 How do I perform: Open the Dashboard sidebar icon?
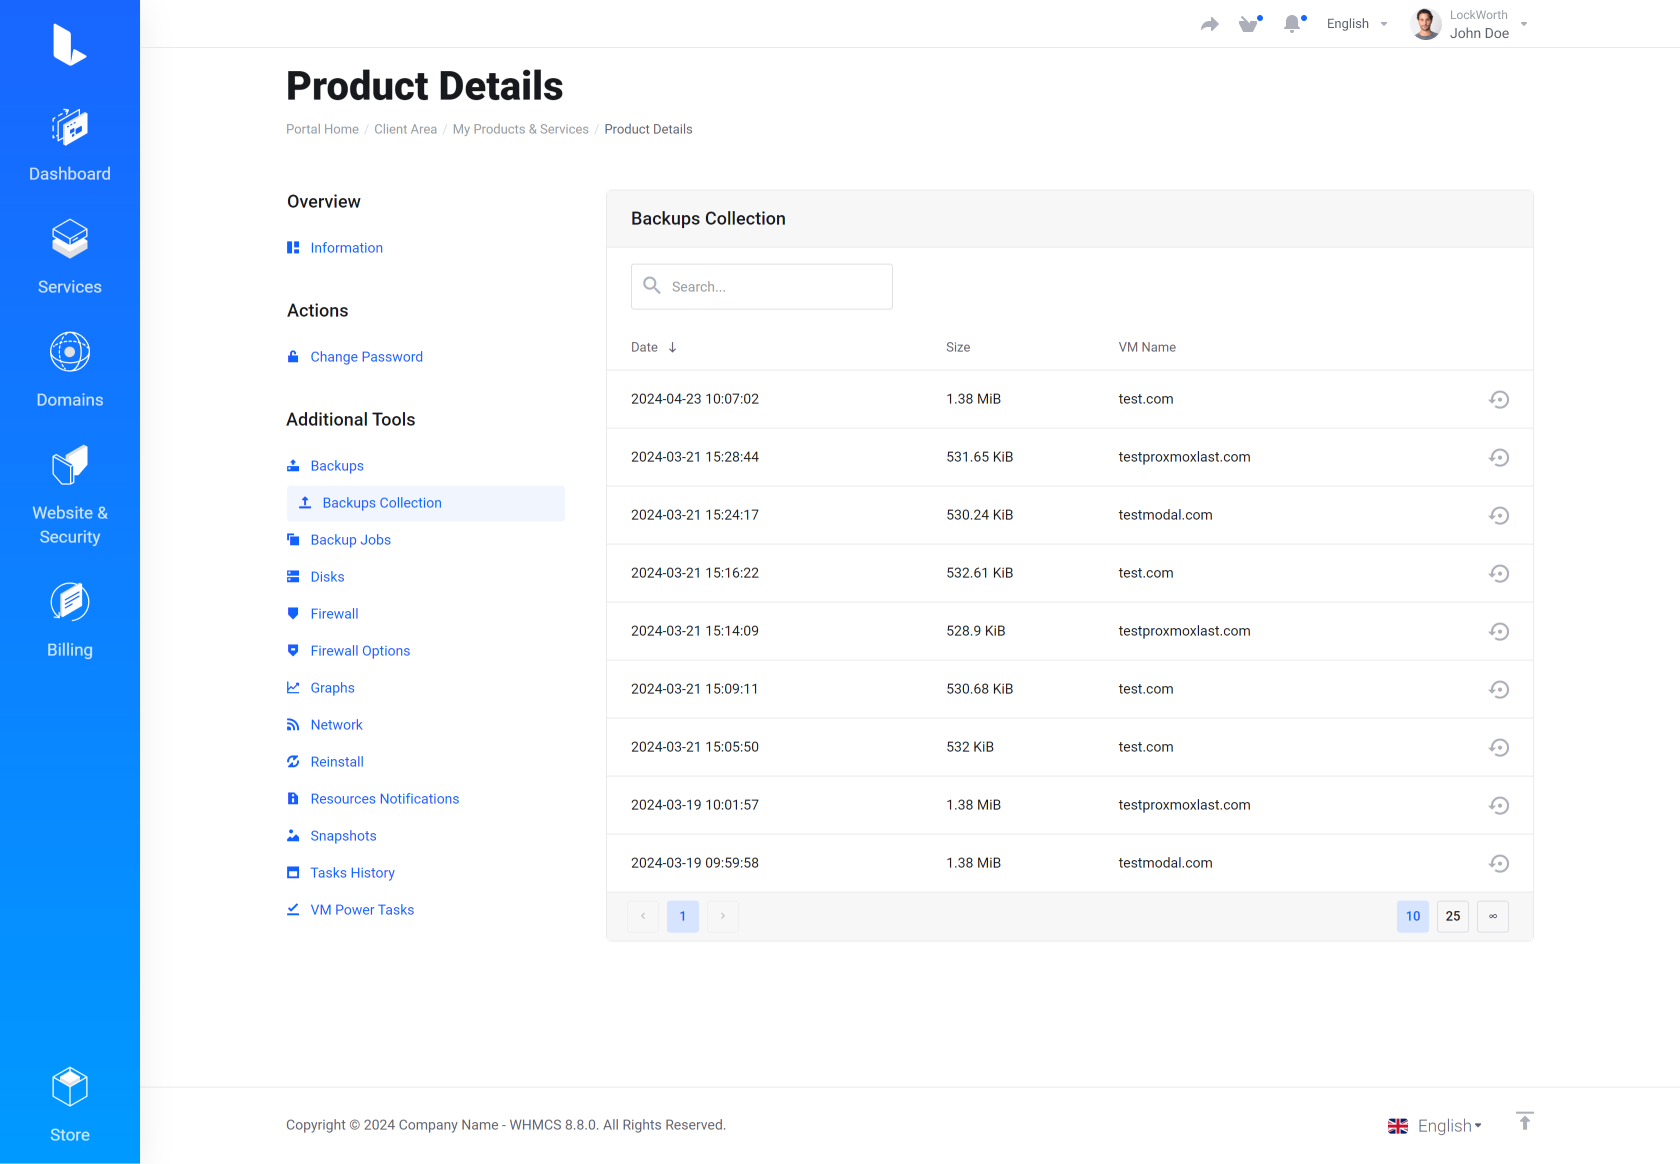tap(70, 128)
